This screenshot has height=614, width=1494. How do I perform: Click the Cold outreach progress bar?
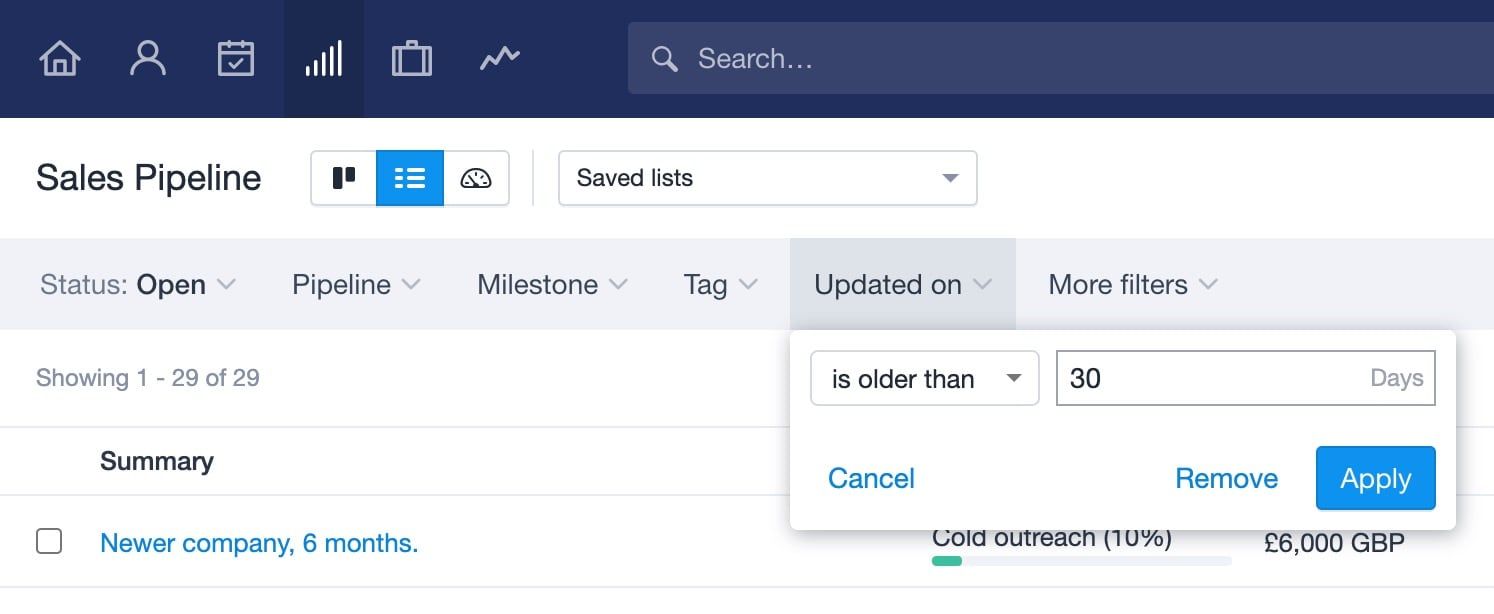tap(1082, 561)
